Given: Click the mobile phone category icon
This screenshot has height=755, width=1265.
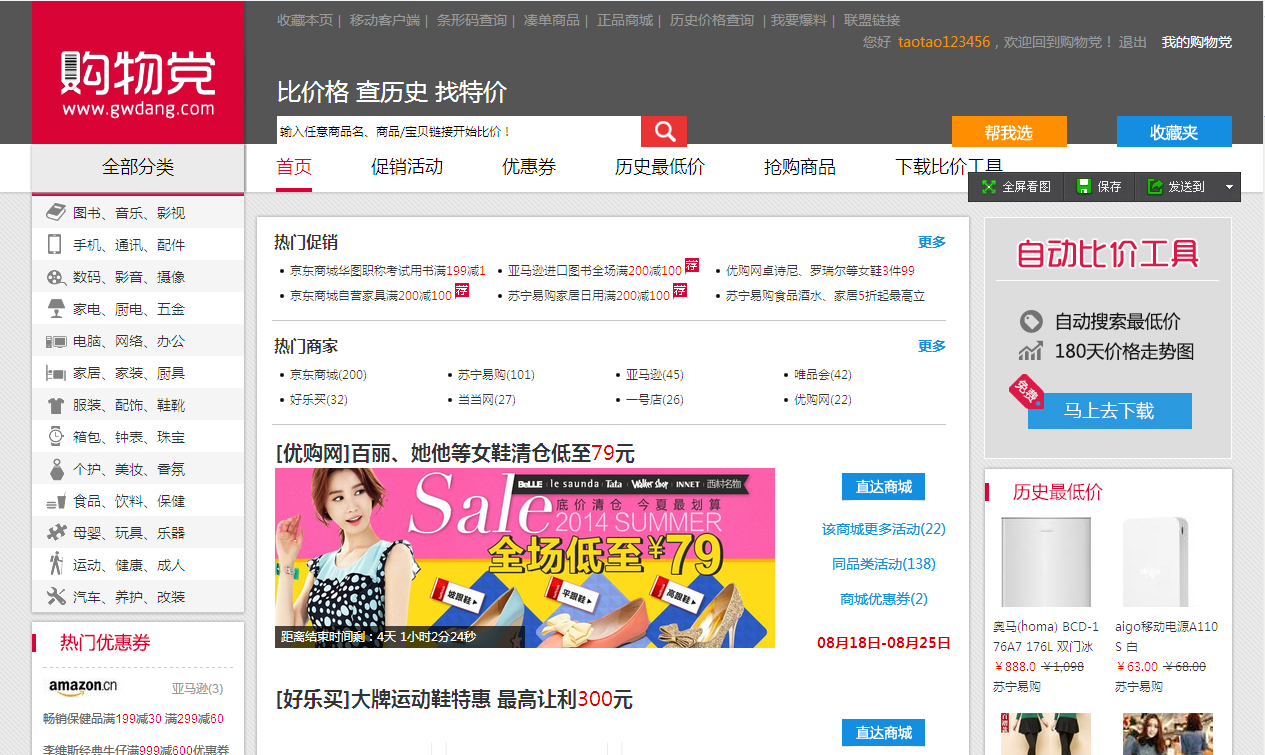Looking at the screenshot, I should pyautogui.click(x=55, y=244).
